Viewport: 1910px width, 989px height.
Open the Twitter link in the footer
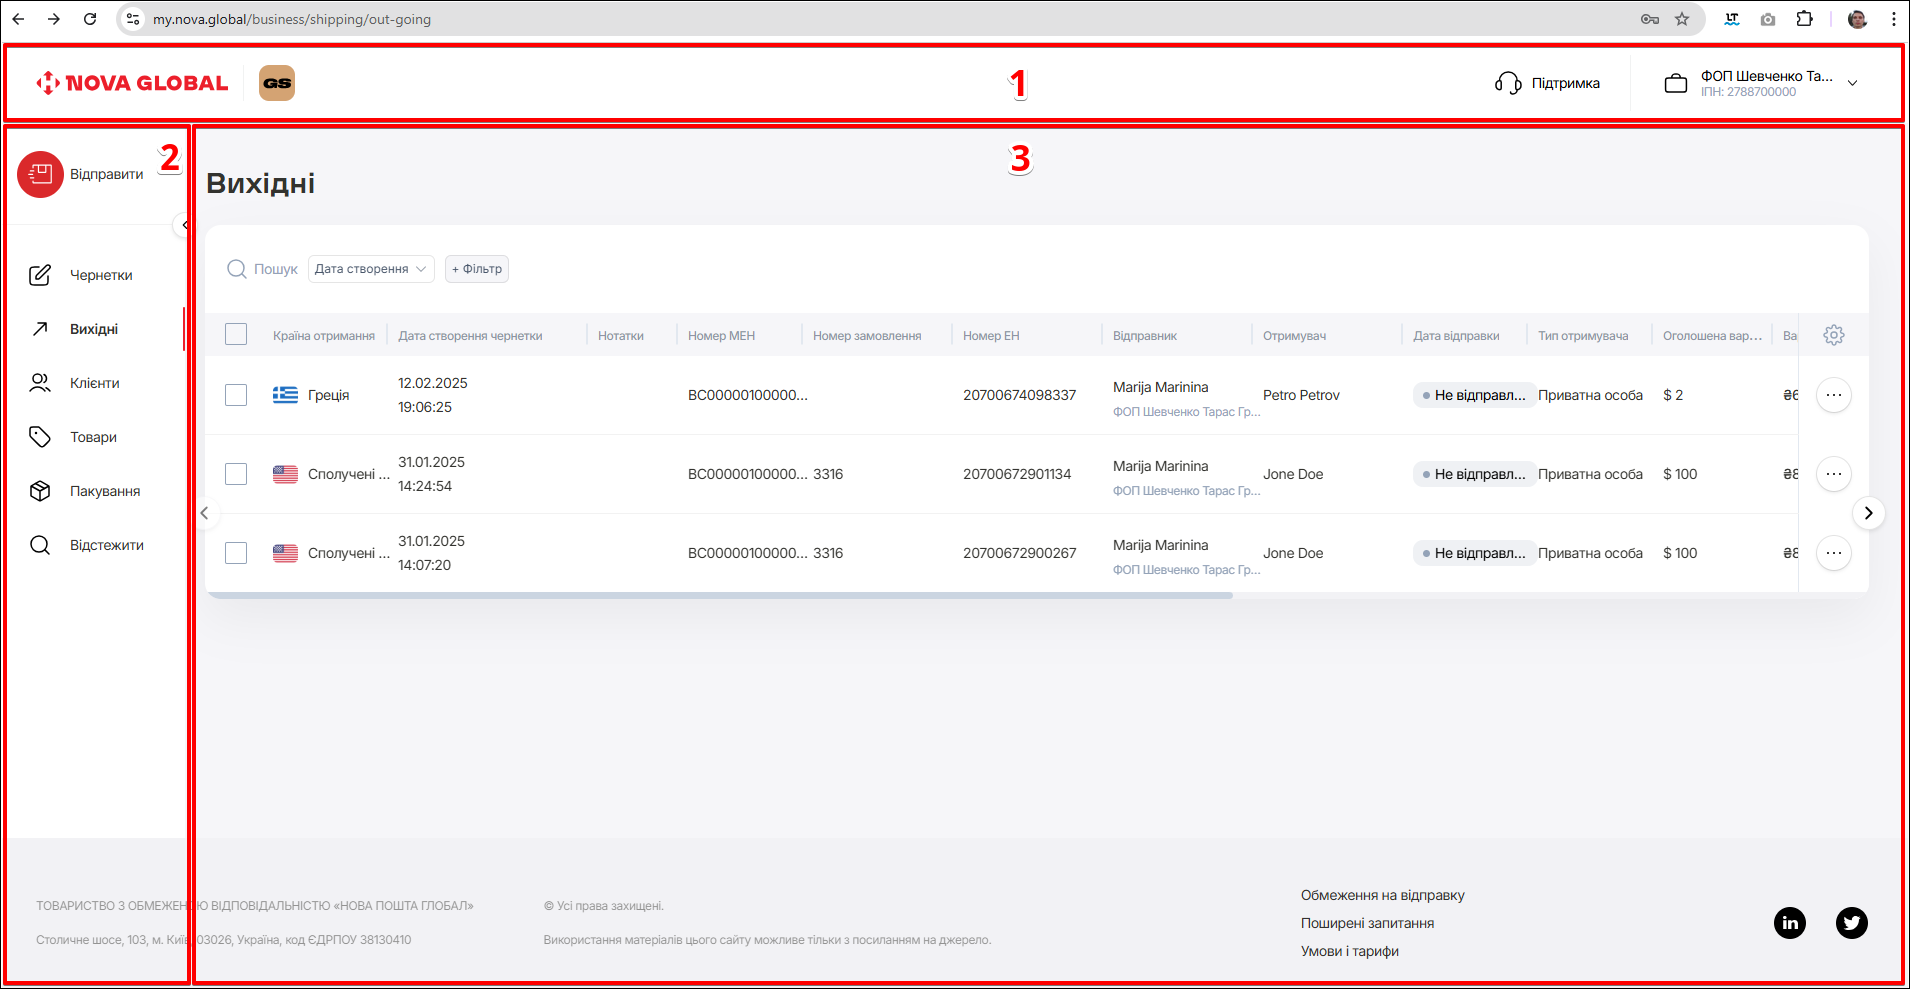(1851, 922)
